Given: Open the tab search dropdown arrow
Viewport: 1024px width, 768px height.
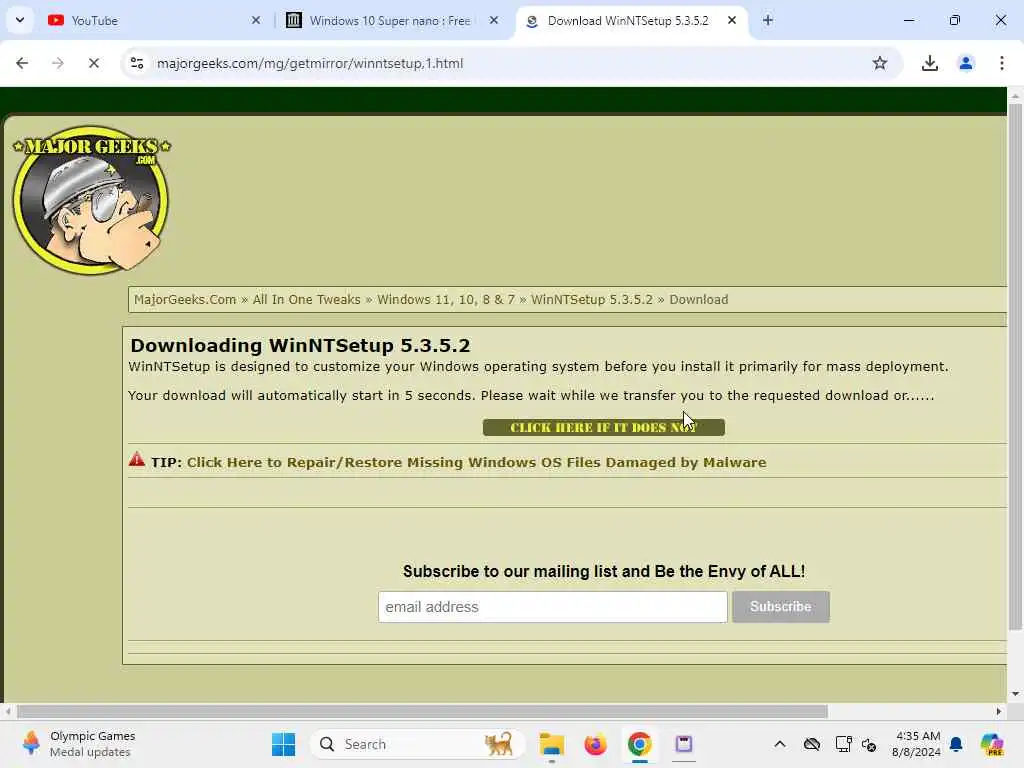Looking at the screenshot, I should pyautogui.click(x=20, y=20).
